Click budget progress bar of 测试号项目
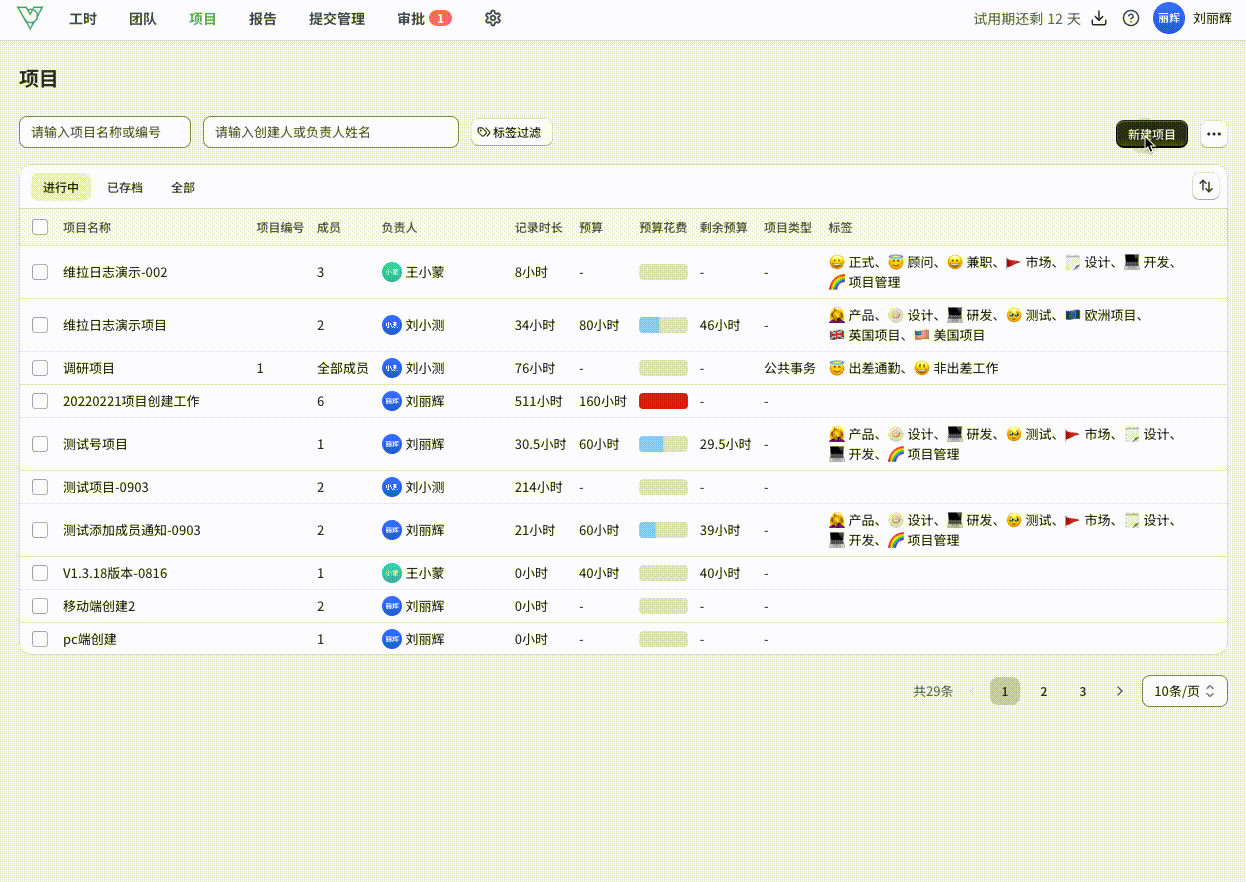The width and height of the screenshot is (1246, 882). 663,444
